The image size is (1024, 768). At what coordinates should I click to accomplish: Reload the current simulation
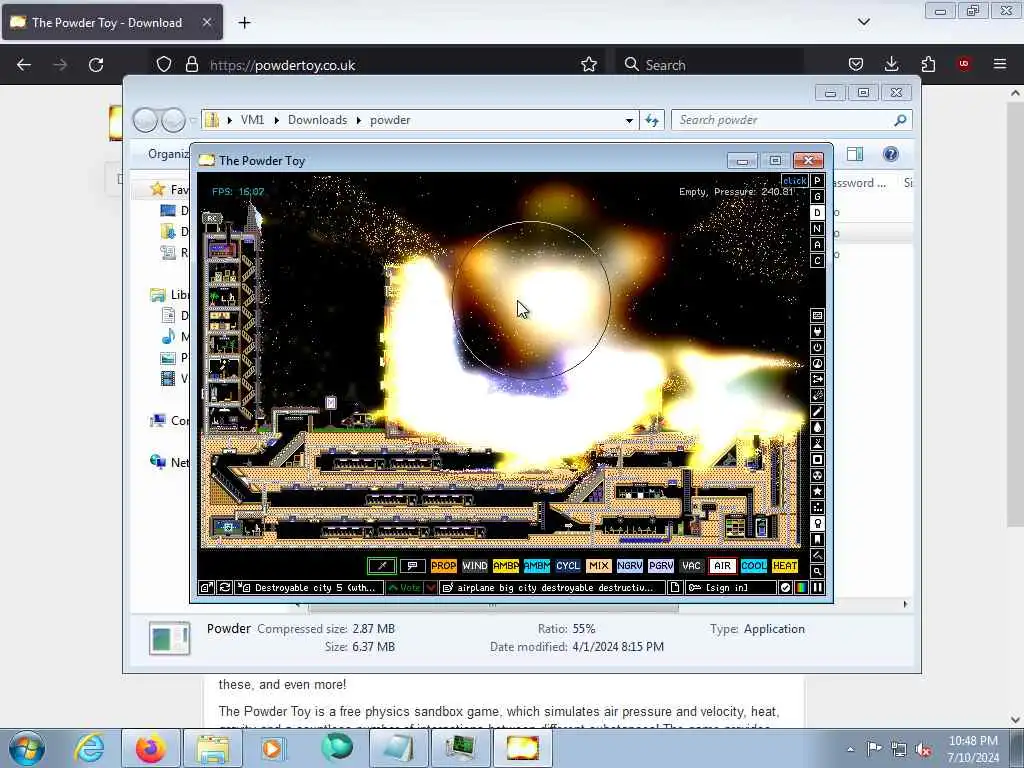pyautogui.click(x=225, y=588)
